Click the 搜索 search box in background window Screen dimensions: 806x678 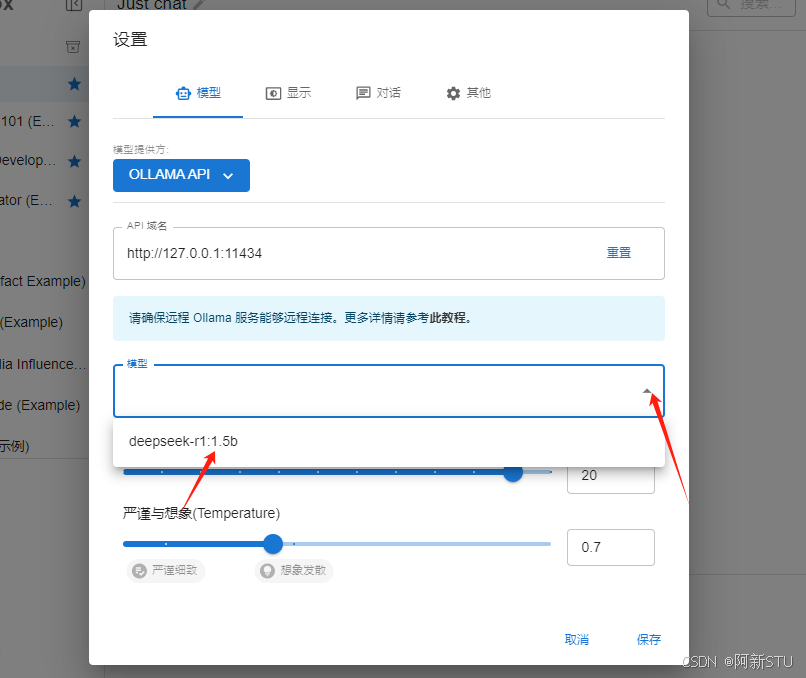(751, 6)
